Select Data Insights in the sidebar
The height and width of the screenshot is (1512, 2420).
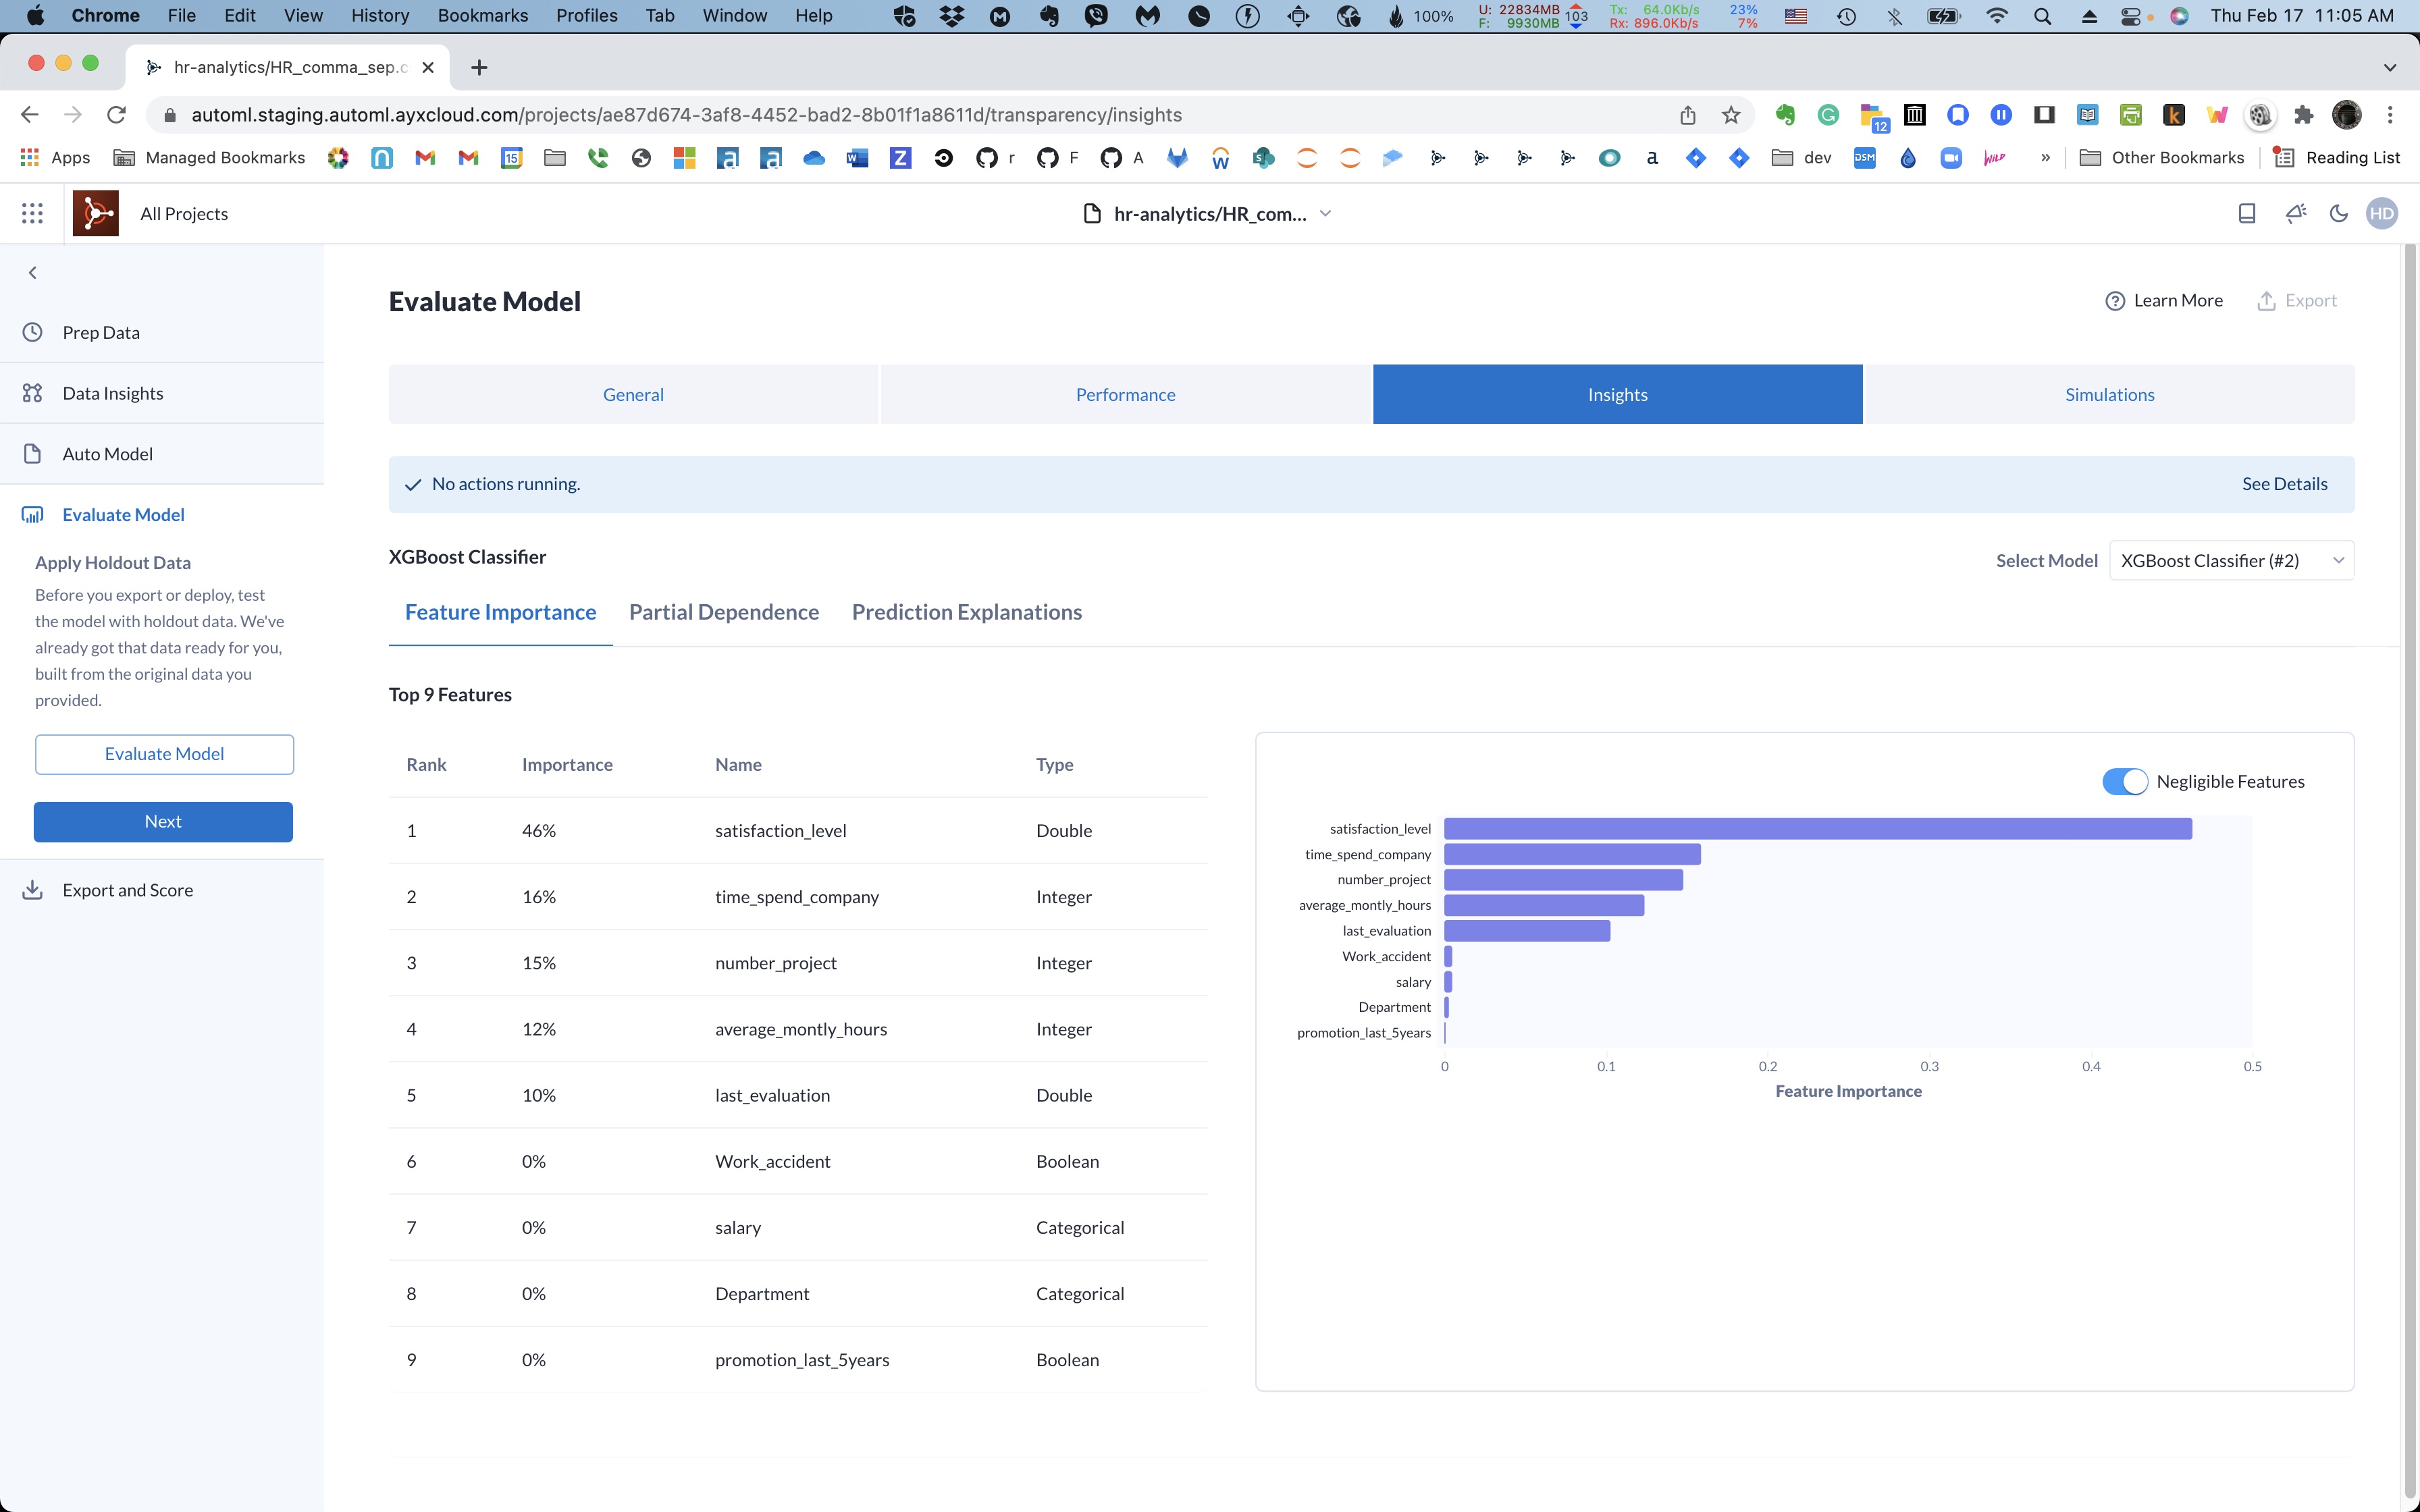pos(112,392)
